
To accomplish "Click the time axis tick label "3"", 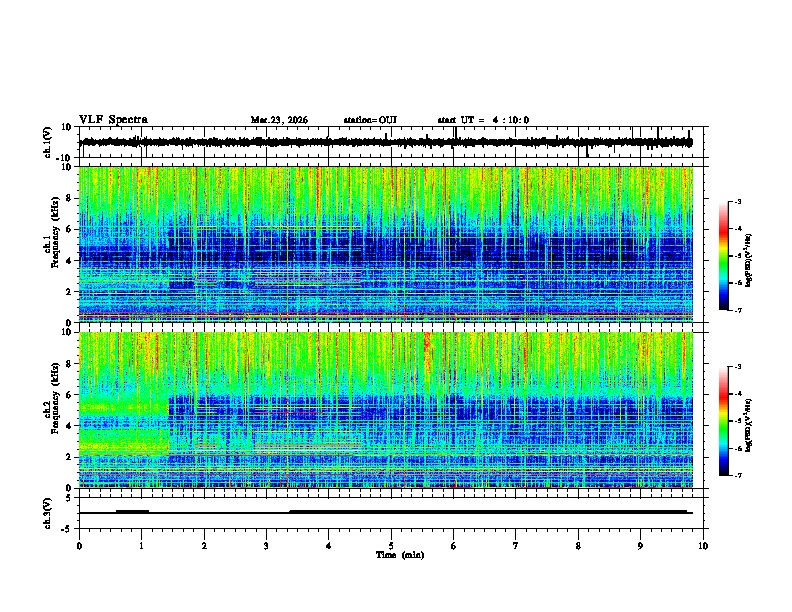I will click(x=266, y=546).
